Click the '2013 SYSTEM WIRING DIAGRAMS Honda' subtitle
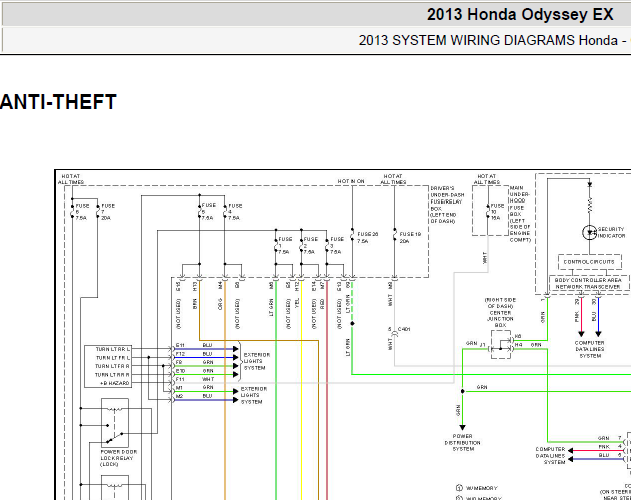This screenshot has width=631, height=500. (488, 40)
